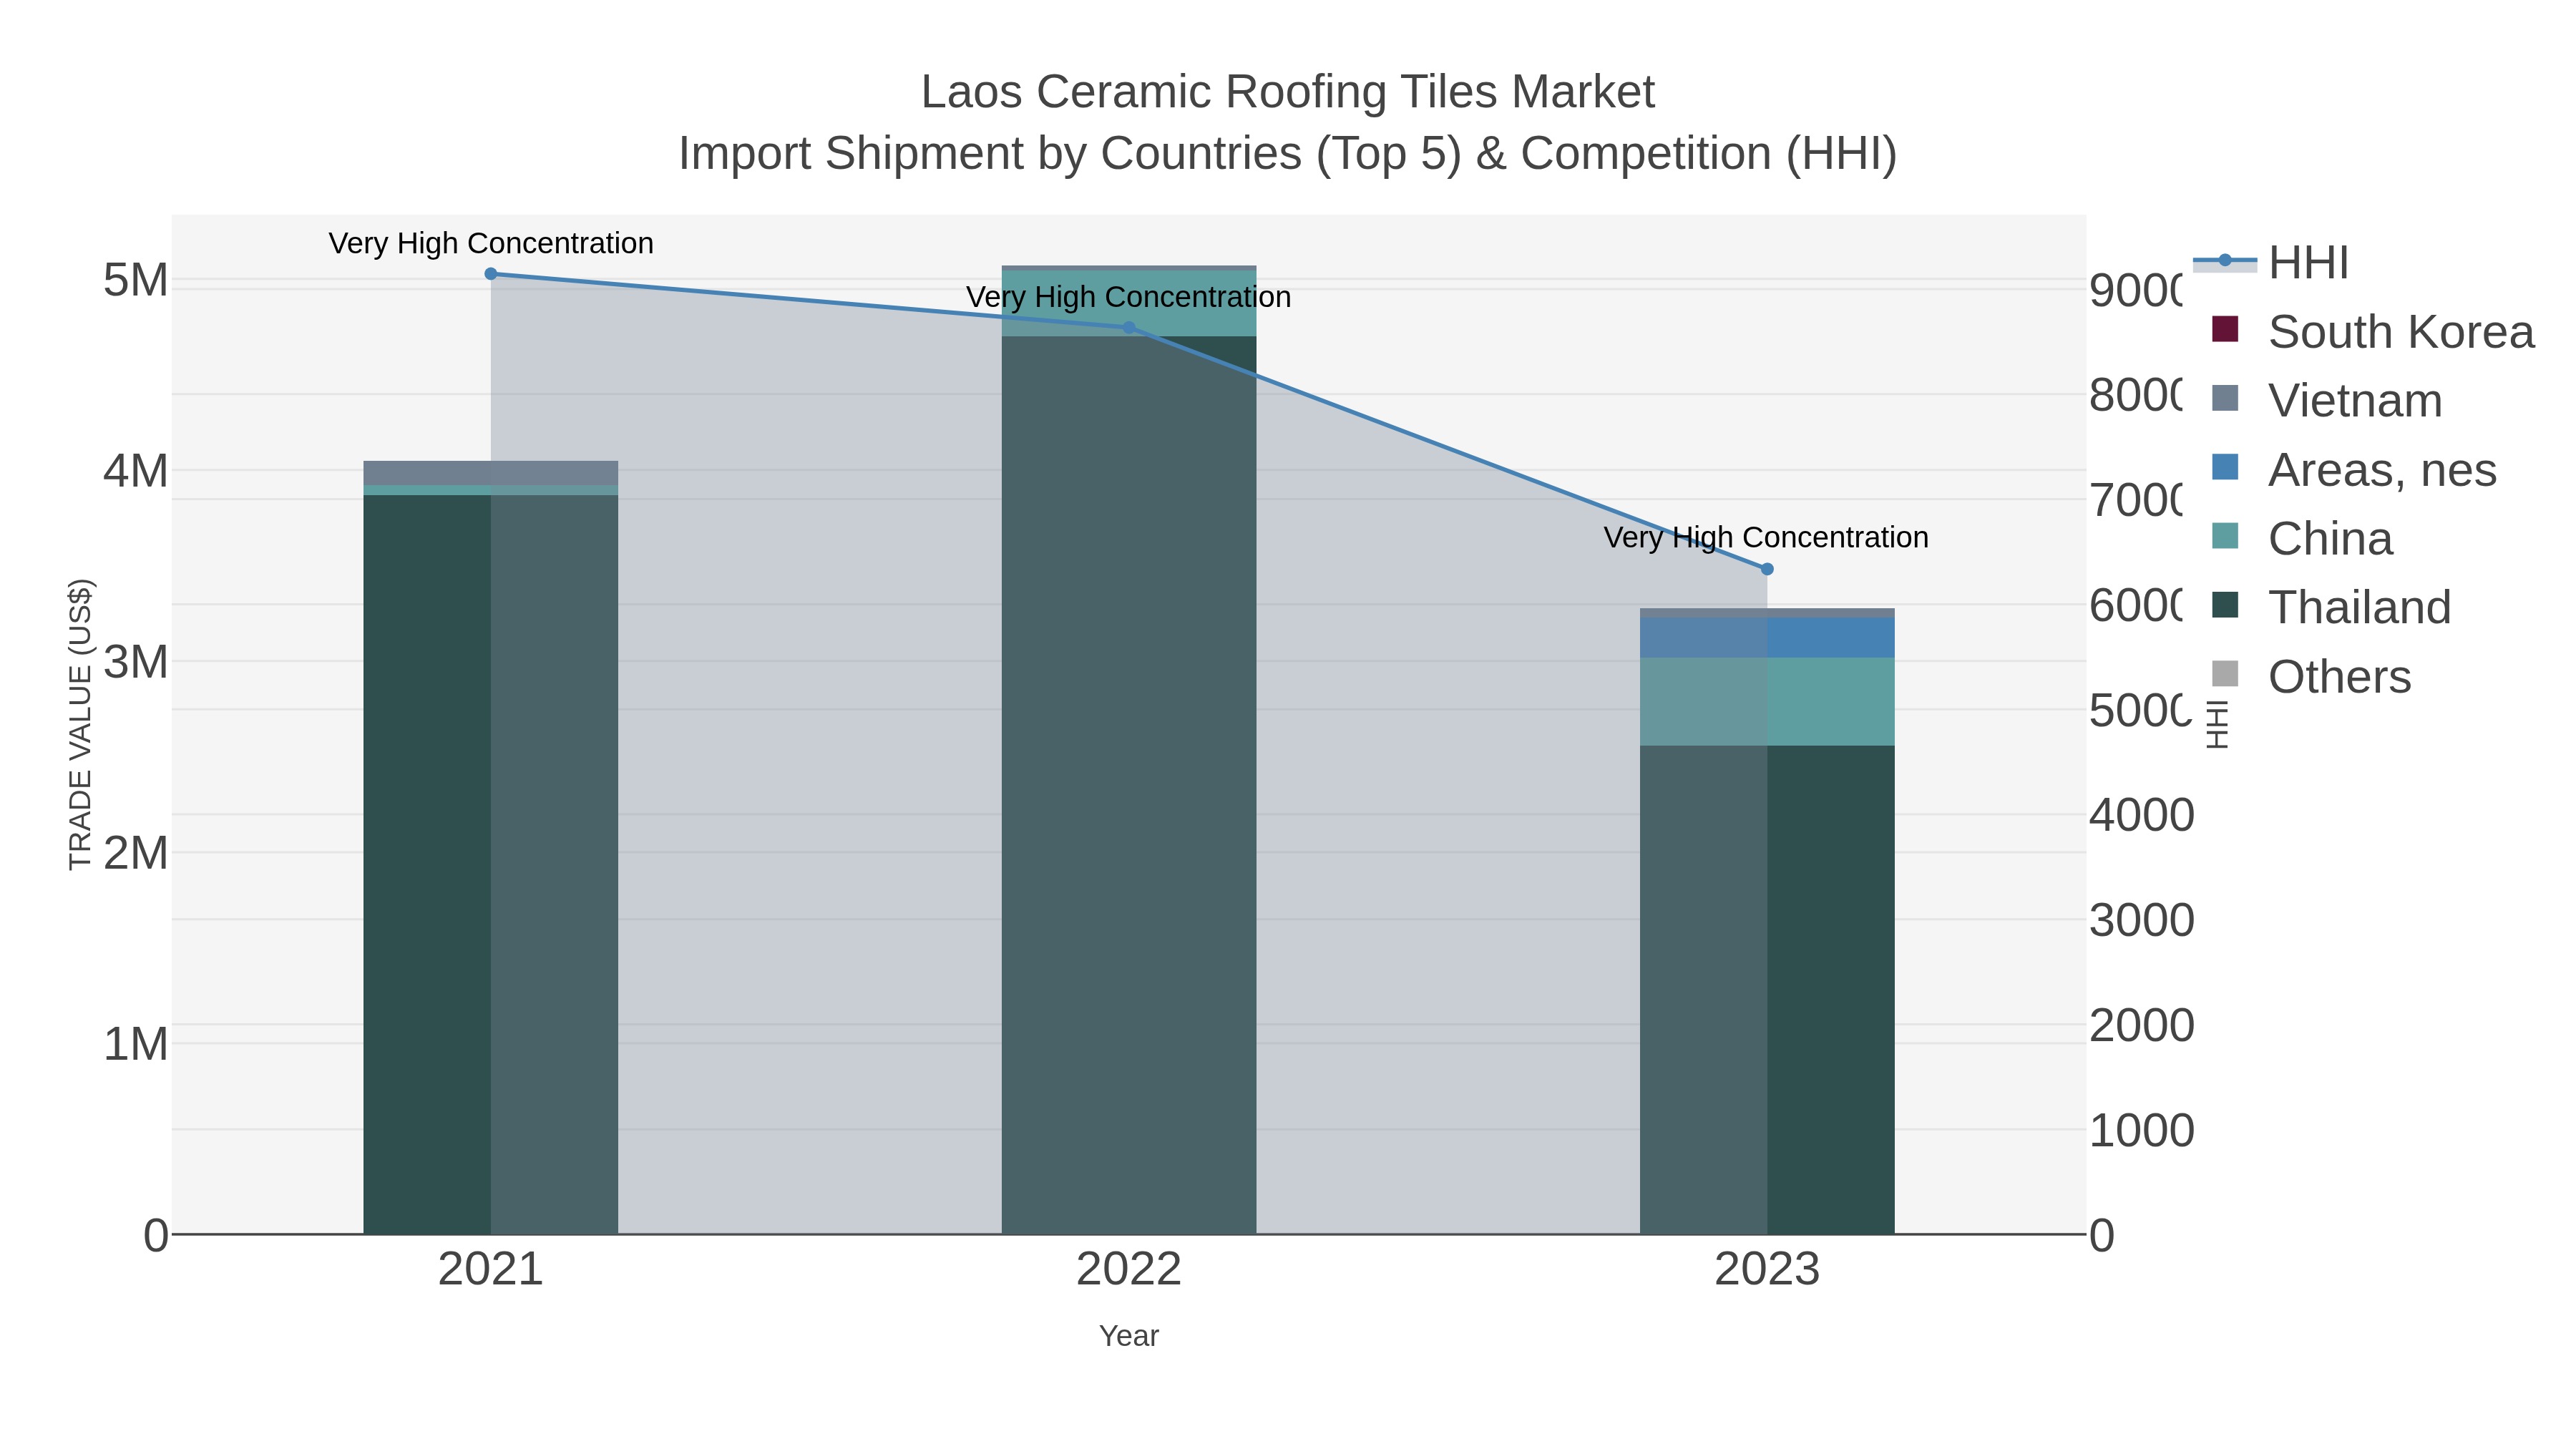Click the Vietnam slate color swatch

point(2225,398)
